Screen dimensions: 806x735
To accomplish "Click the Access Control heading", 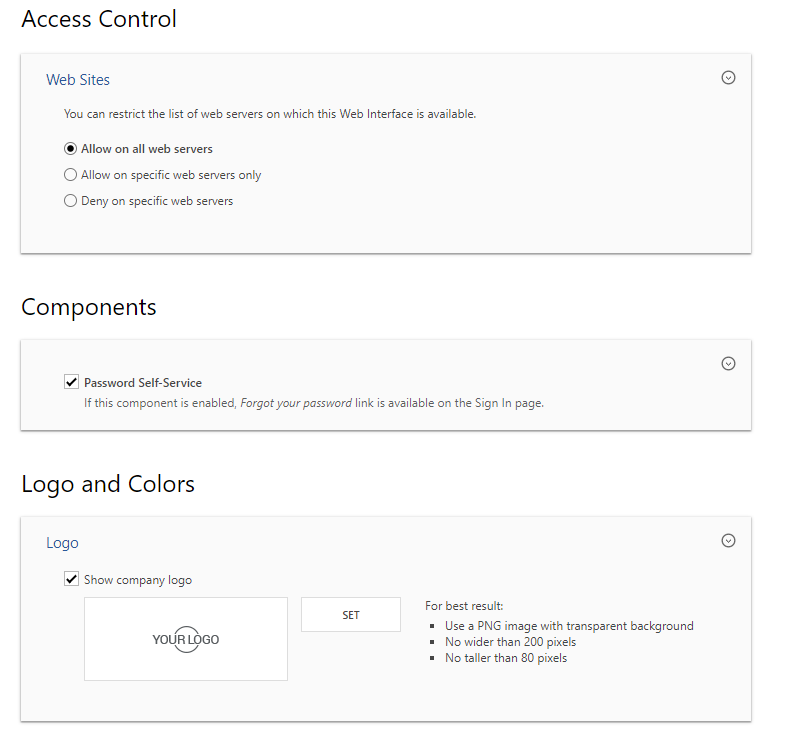I will pos(99,20).
